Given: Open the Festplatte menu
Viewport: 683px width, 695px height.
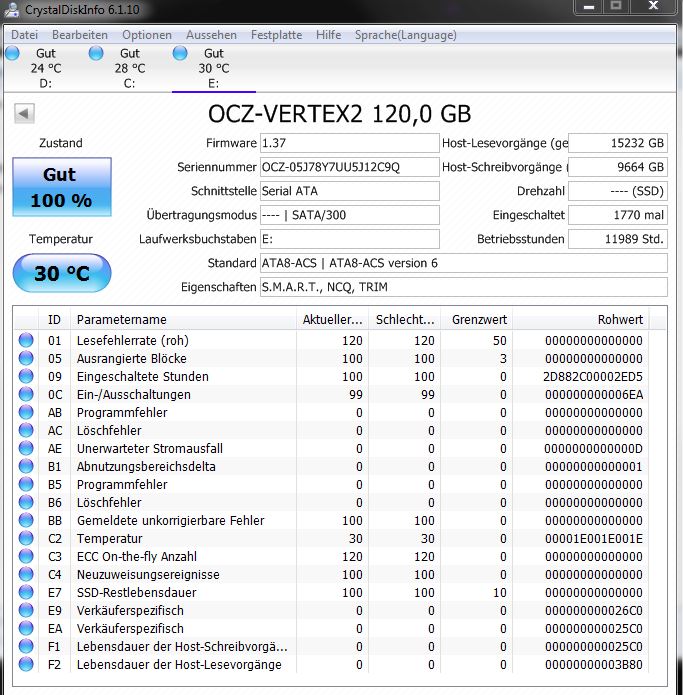Looking at the screenshot, I should point(276,35).
